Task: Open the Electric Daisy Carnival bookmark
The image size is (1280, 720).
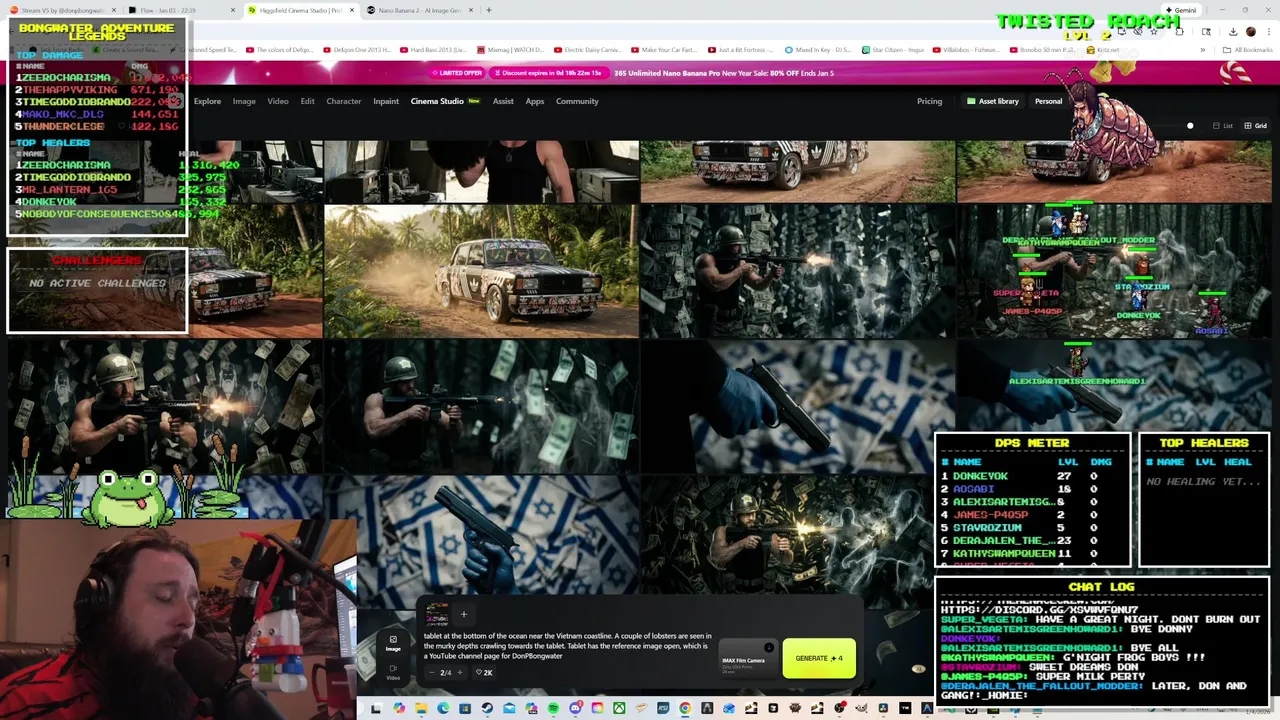Action: (x=588, y=49)
